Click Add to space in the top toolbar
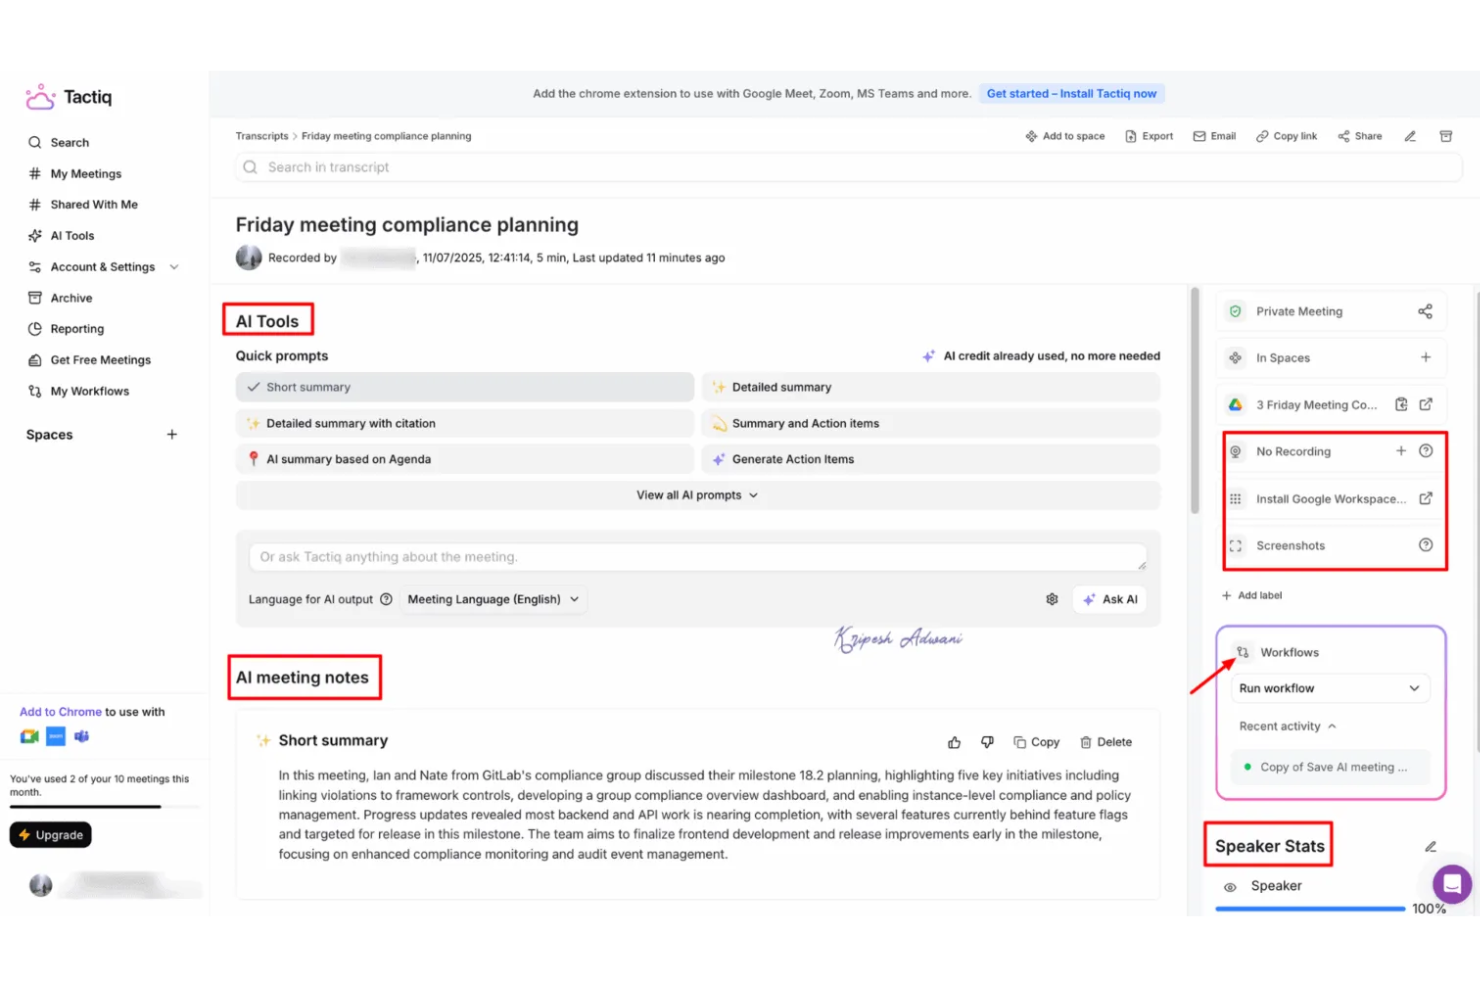This screenshot has height=987, width=1480. coord(1065,136)
